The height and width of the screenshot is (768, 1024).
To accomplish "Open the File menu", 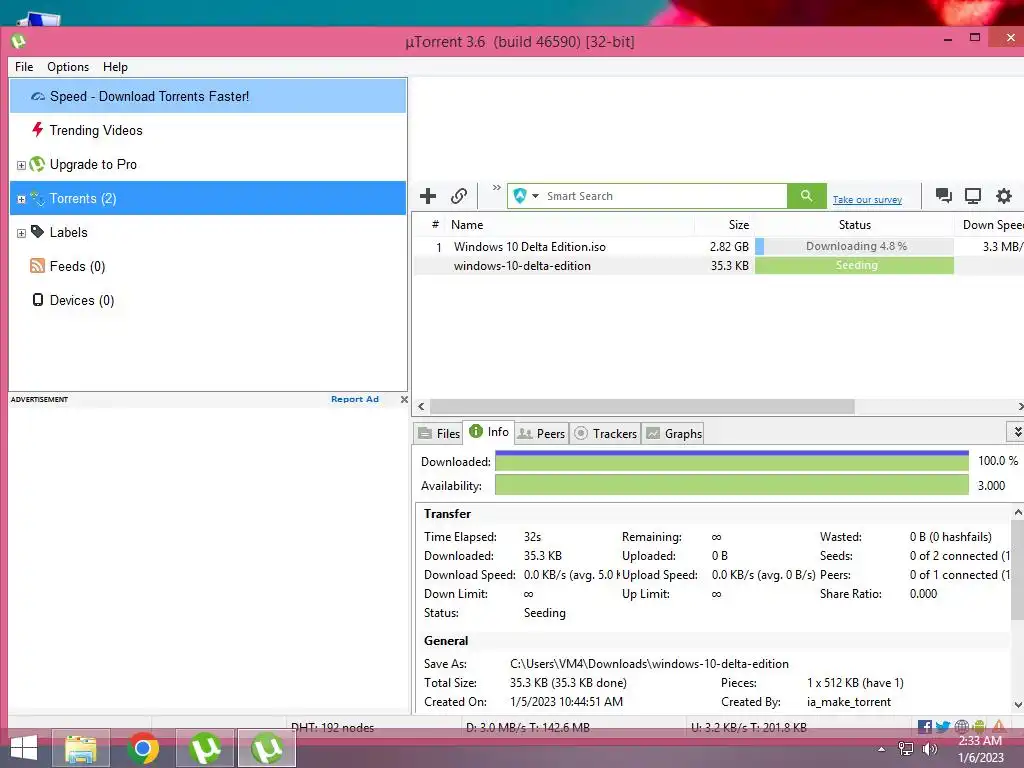I will (x=24, y=67).
